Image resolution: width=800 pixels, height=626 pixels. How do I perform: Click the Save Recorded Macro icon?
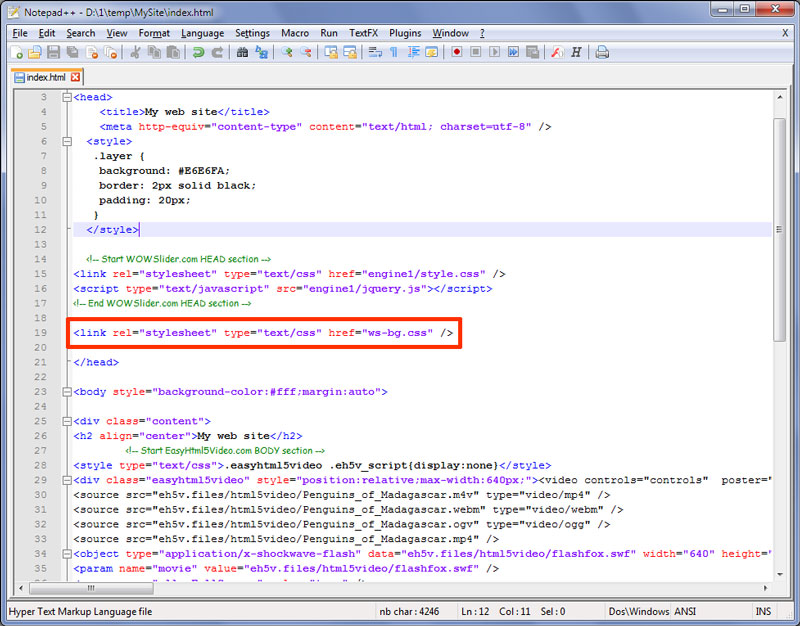click(532, 52)
